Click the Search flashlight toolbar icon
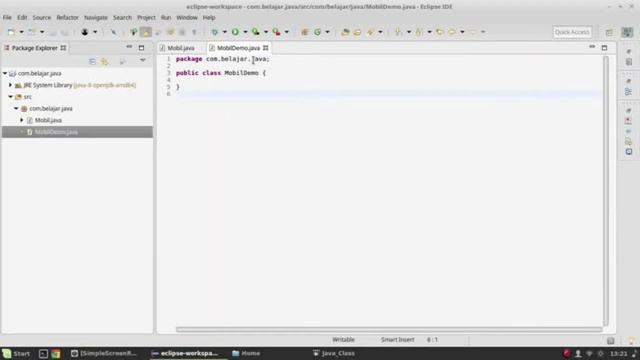Viewport: 640px width, 360px height. (370, 32)
